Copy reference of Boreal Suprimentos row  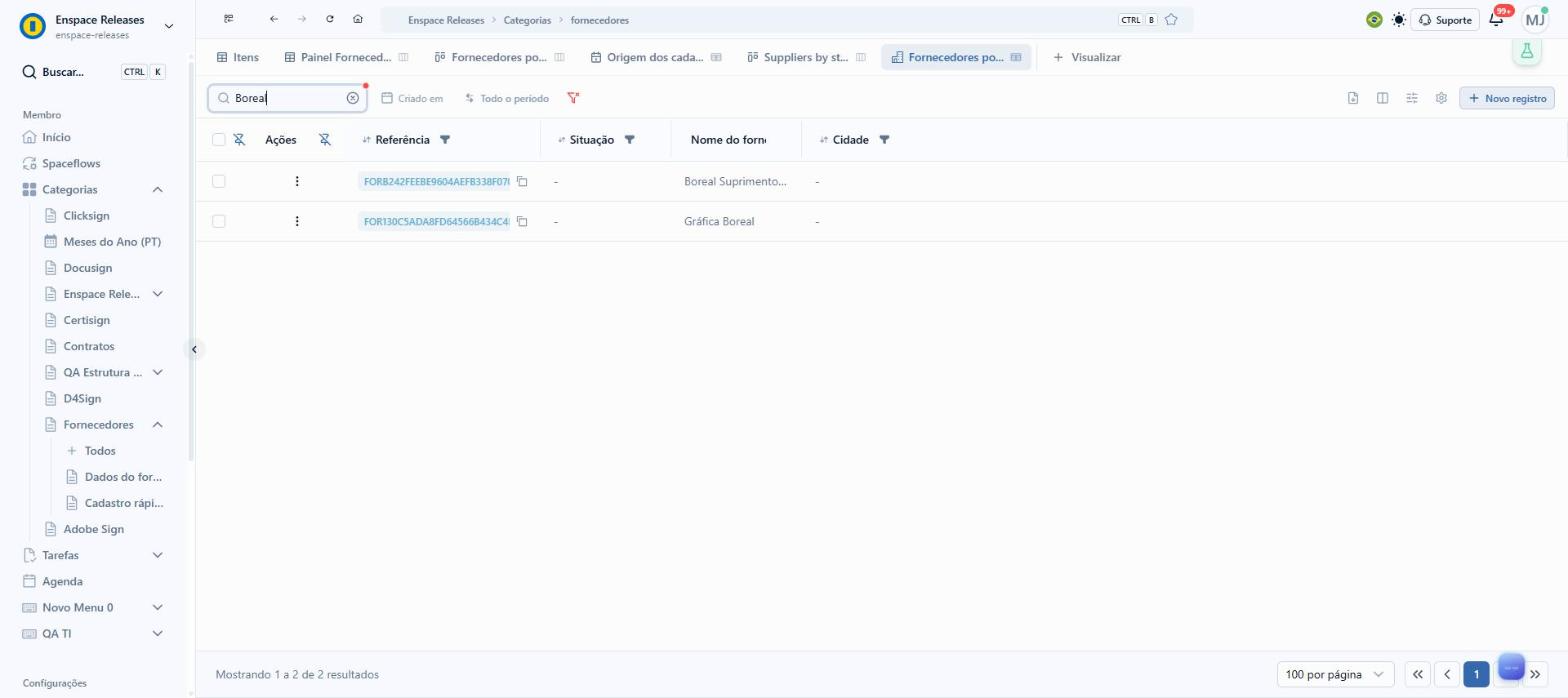tap(522, 181)
